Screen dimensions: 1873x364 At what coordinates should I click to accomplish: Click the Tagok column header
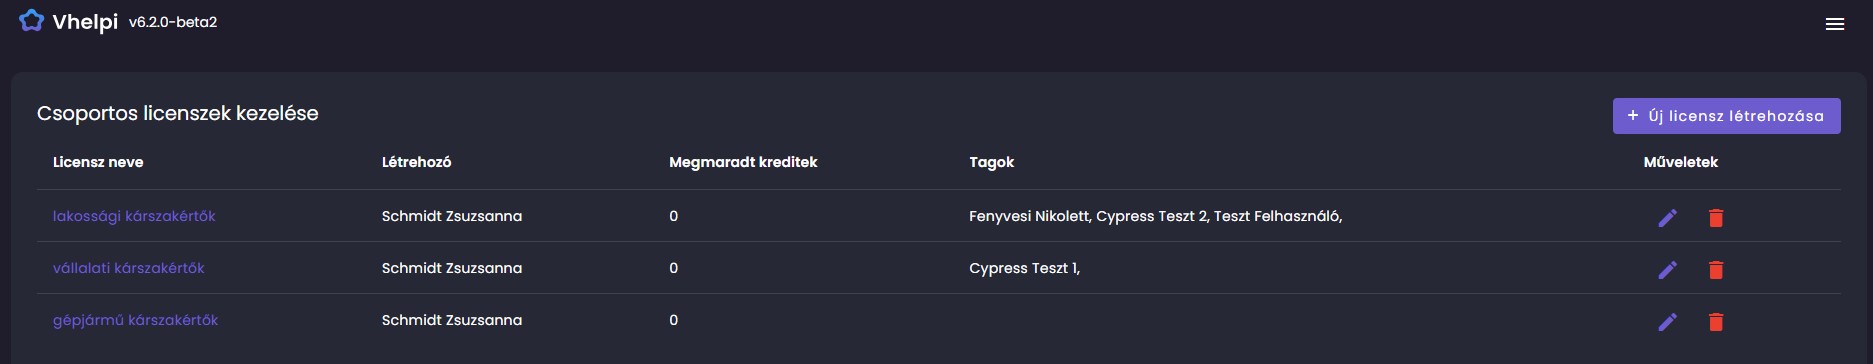tap(992, 162)
